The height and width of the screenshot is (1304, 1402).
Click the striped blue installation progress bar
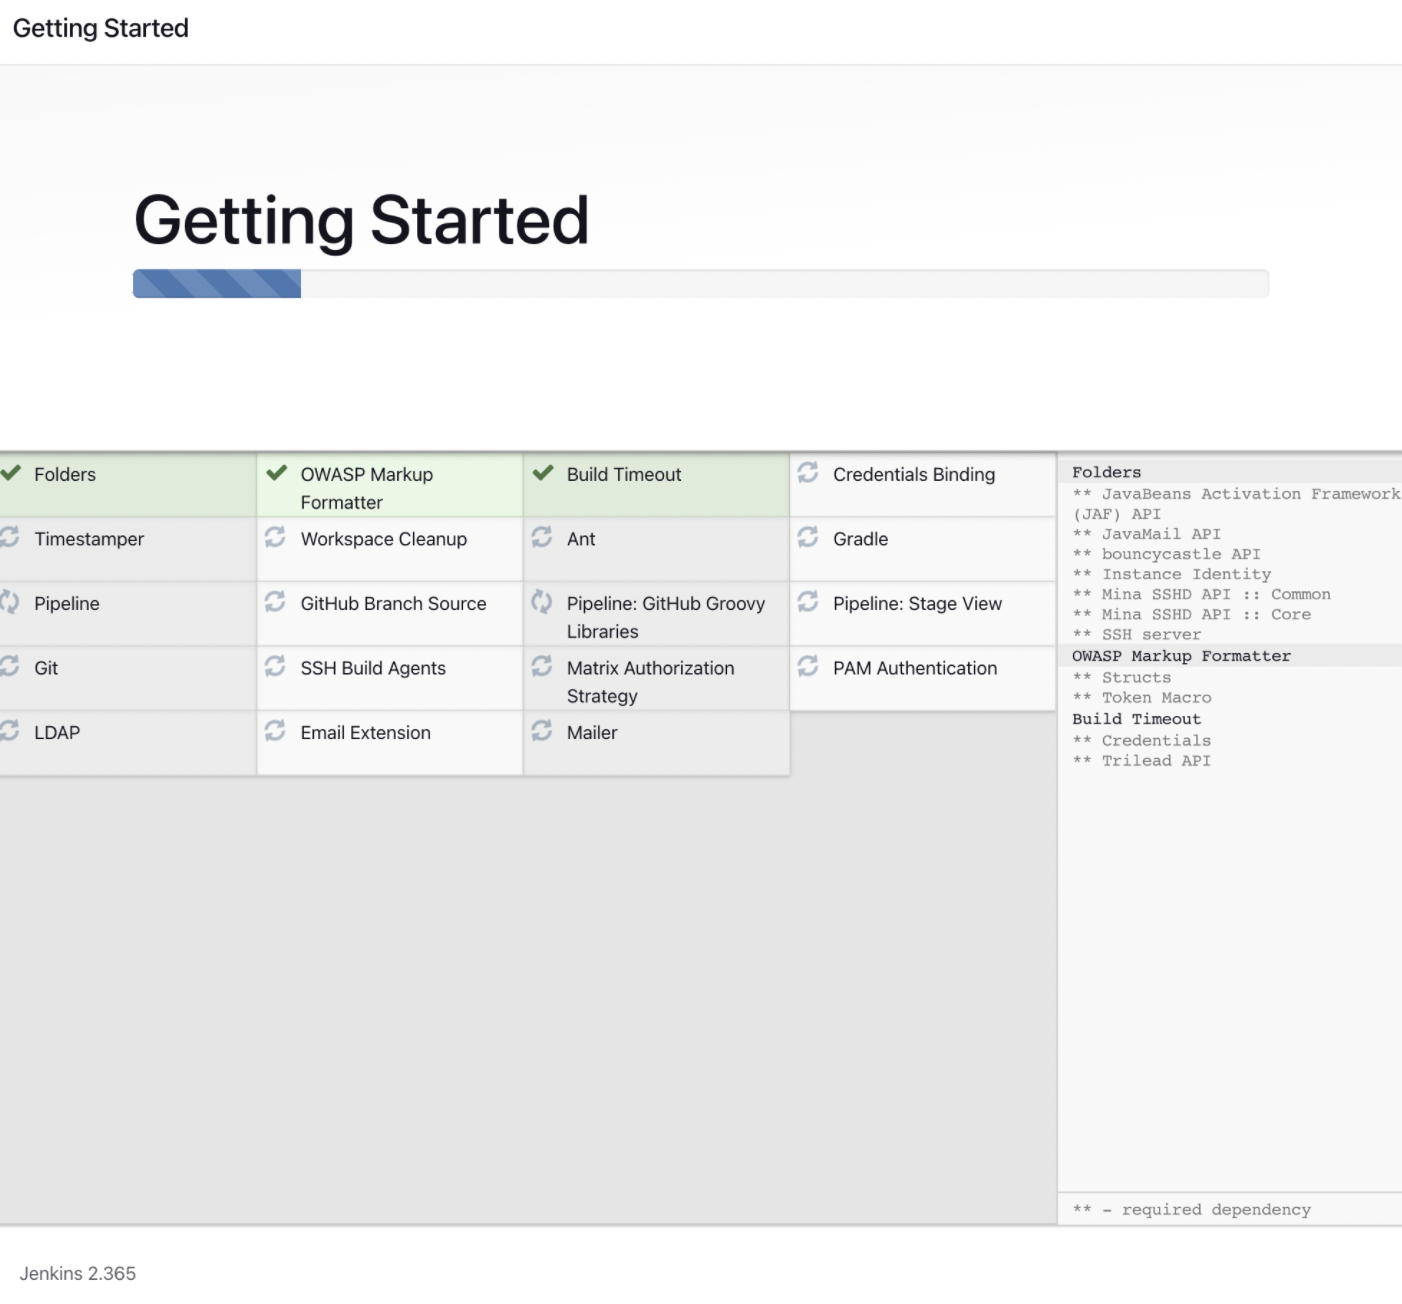click(x=217, y=283)
